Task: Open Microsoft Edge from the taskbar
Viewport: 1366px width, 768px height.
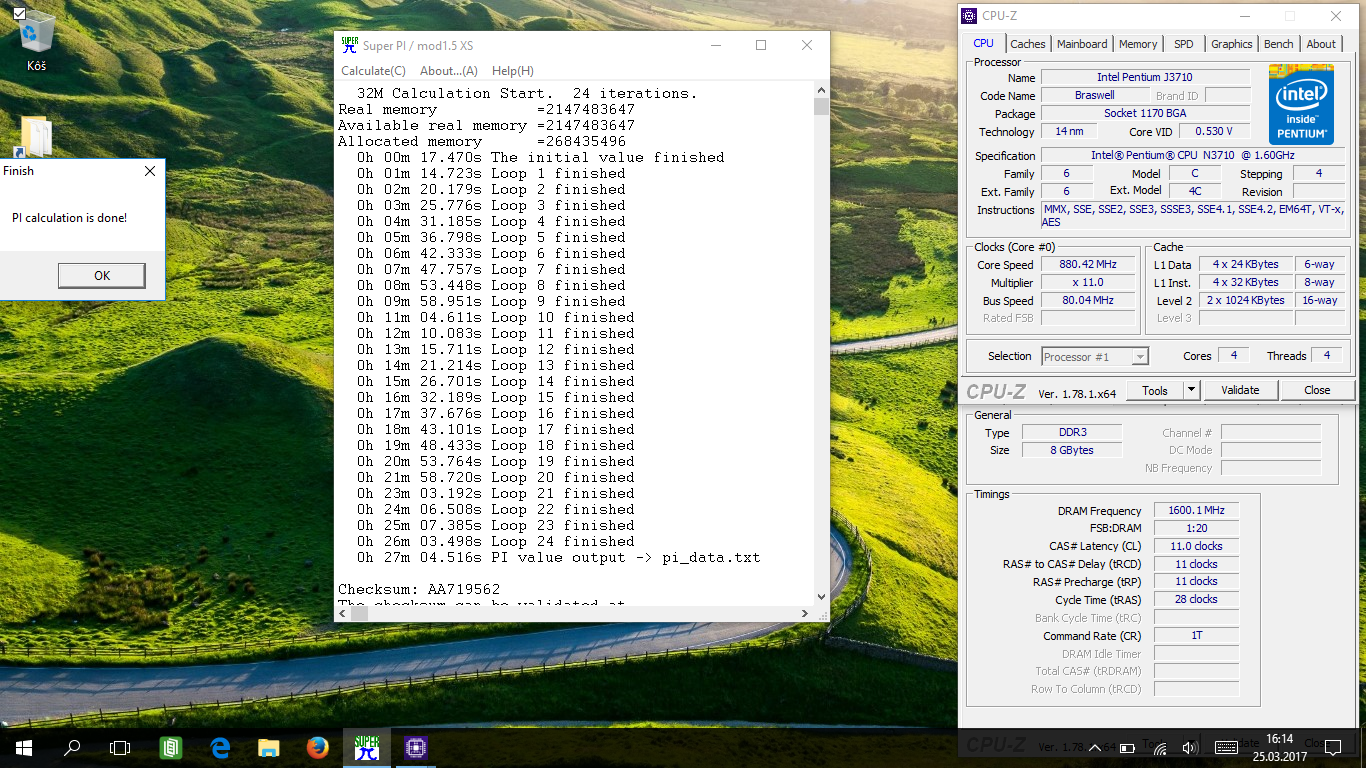Action: (x=220, y=747)
